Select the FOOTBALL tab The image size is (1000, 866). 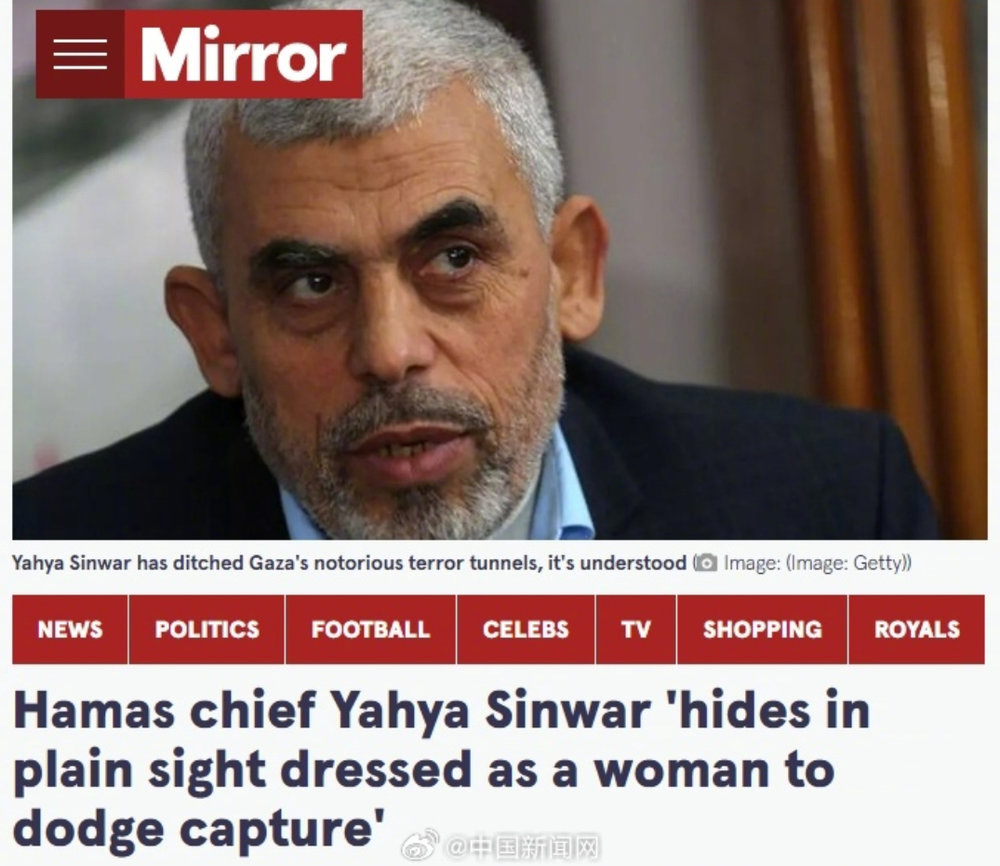(x=371, y=629)
